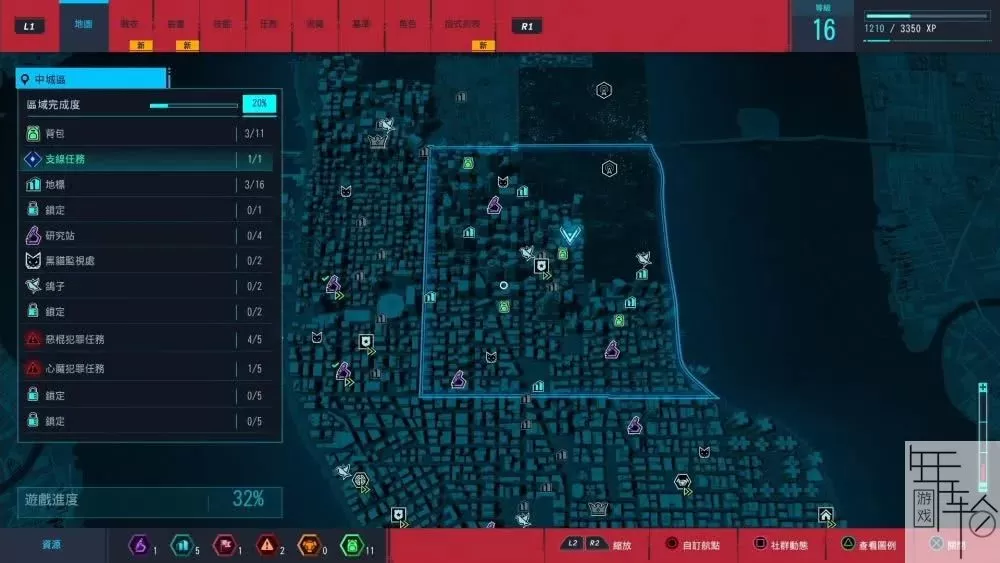Image resolution: width=1000 pixels, height=563 pixels.
Task: Click the 鴿子 pigeon icon in list
Action: pyautogui.click(x=32, y=287)
